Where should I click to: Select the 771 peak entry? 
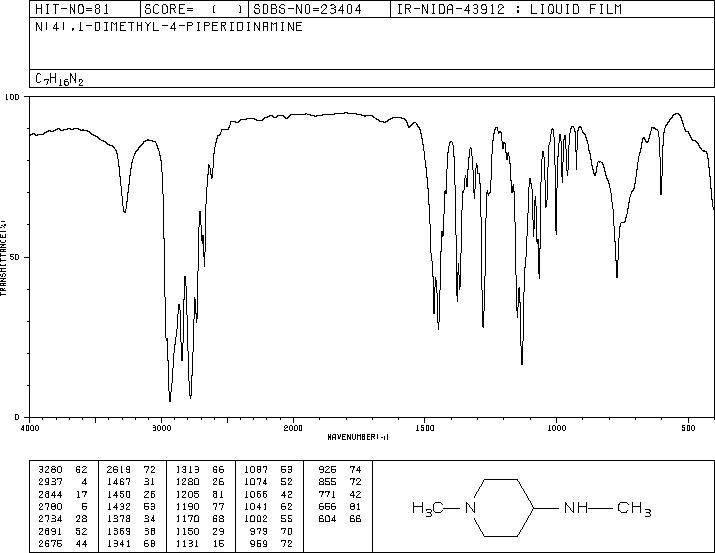[x=340, y=494]
